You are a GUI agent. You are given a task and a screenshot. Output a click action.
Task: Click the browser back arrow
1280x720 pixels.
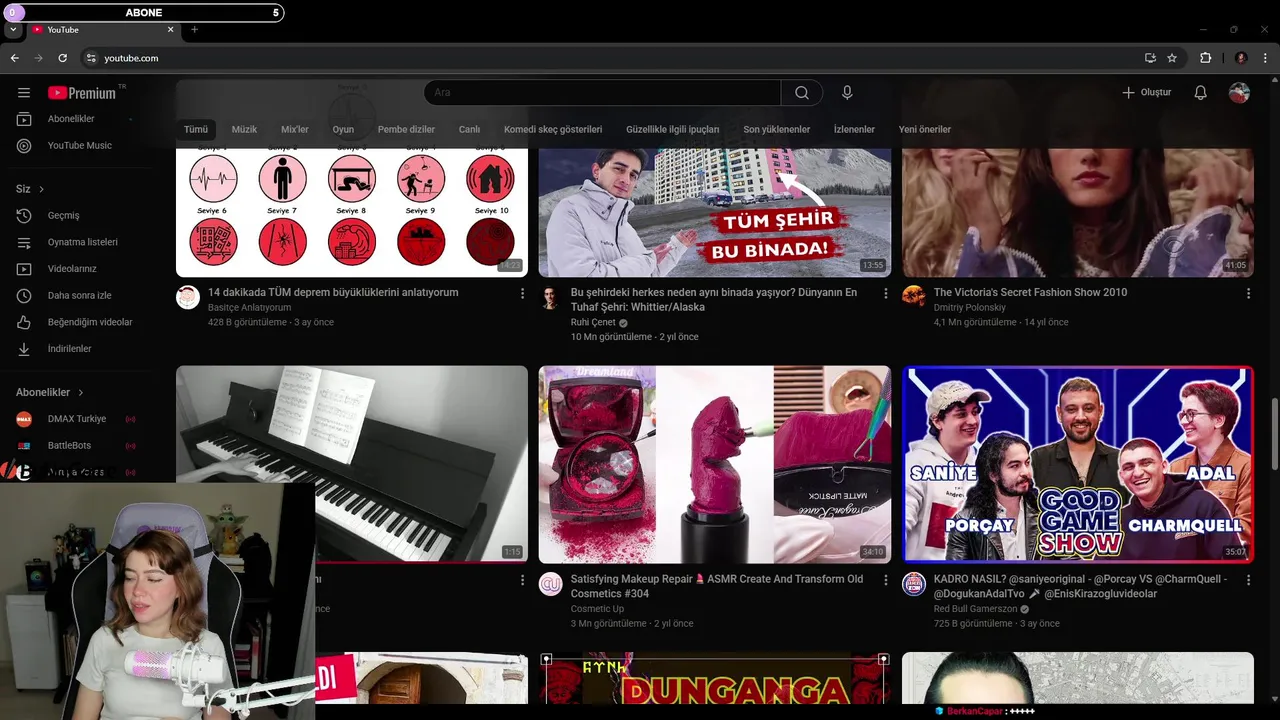pyautogui.click(x=15, y=58)
